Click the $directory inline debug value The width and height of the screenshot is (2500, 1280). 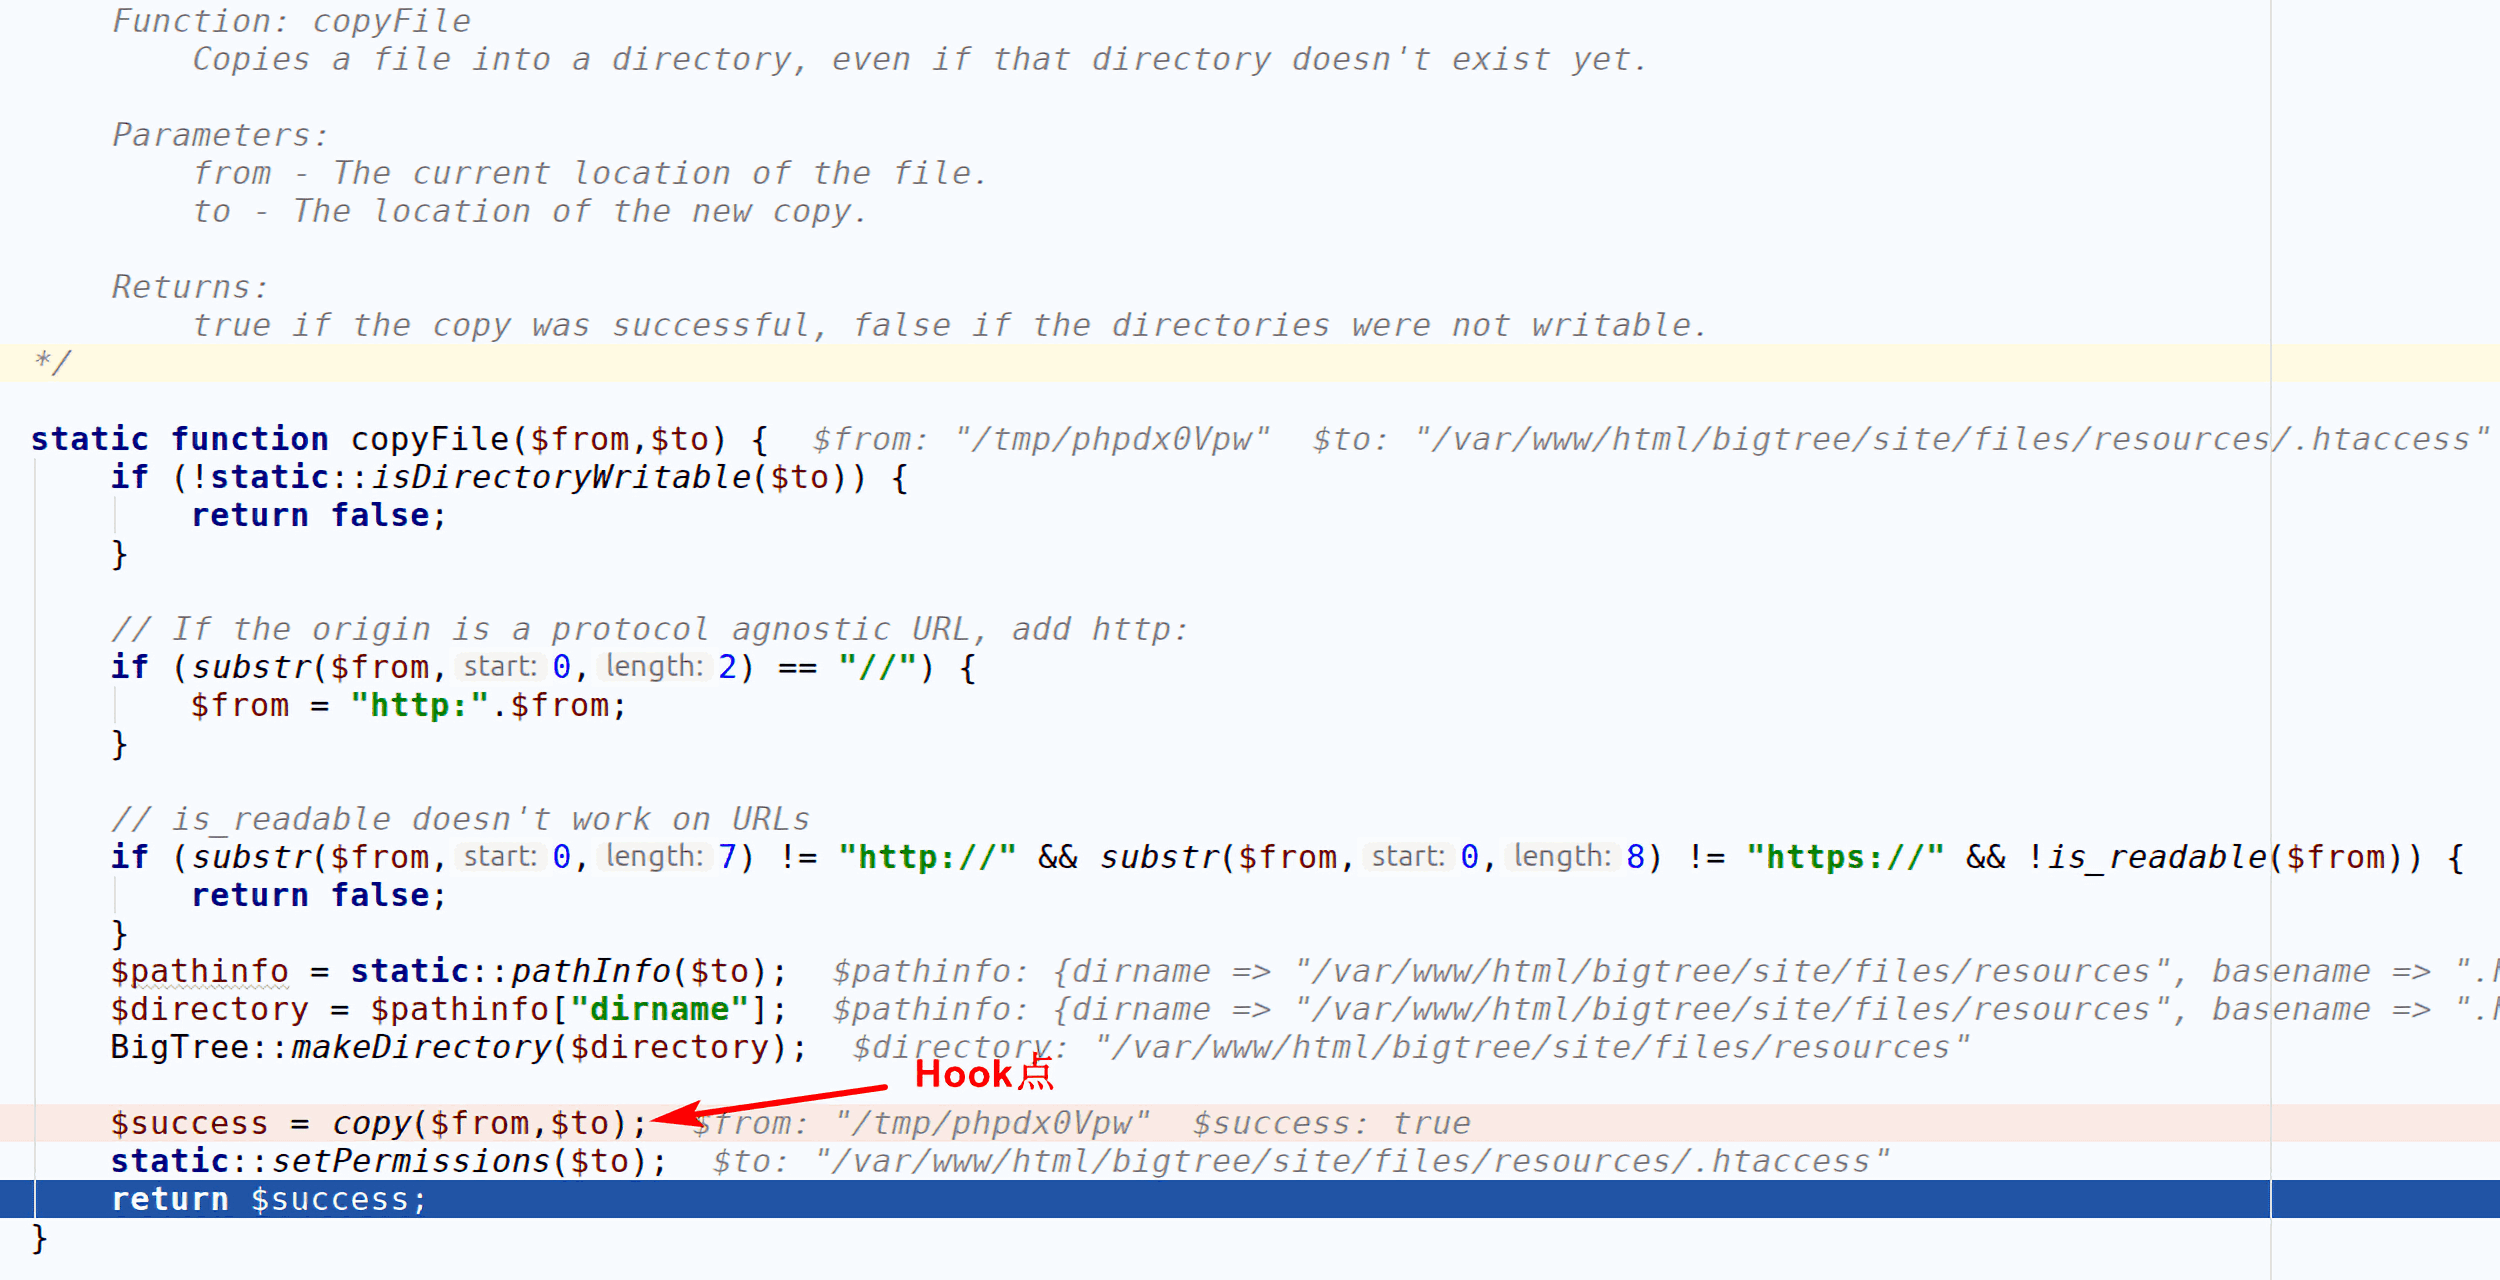click(x=1411, y=1047)
